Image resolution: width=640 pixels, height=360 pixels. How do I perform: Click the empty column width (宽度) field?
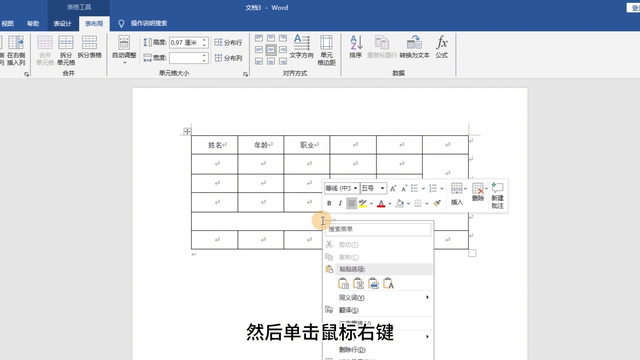coord(185,58)
